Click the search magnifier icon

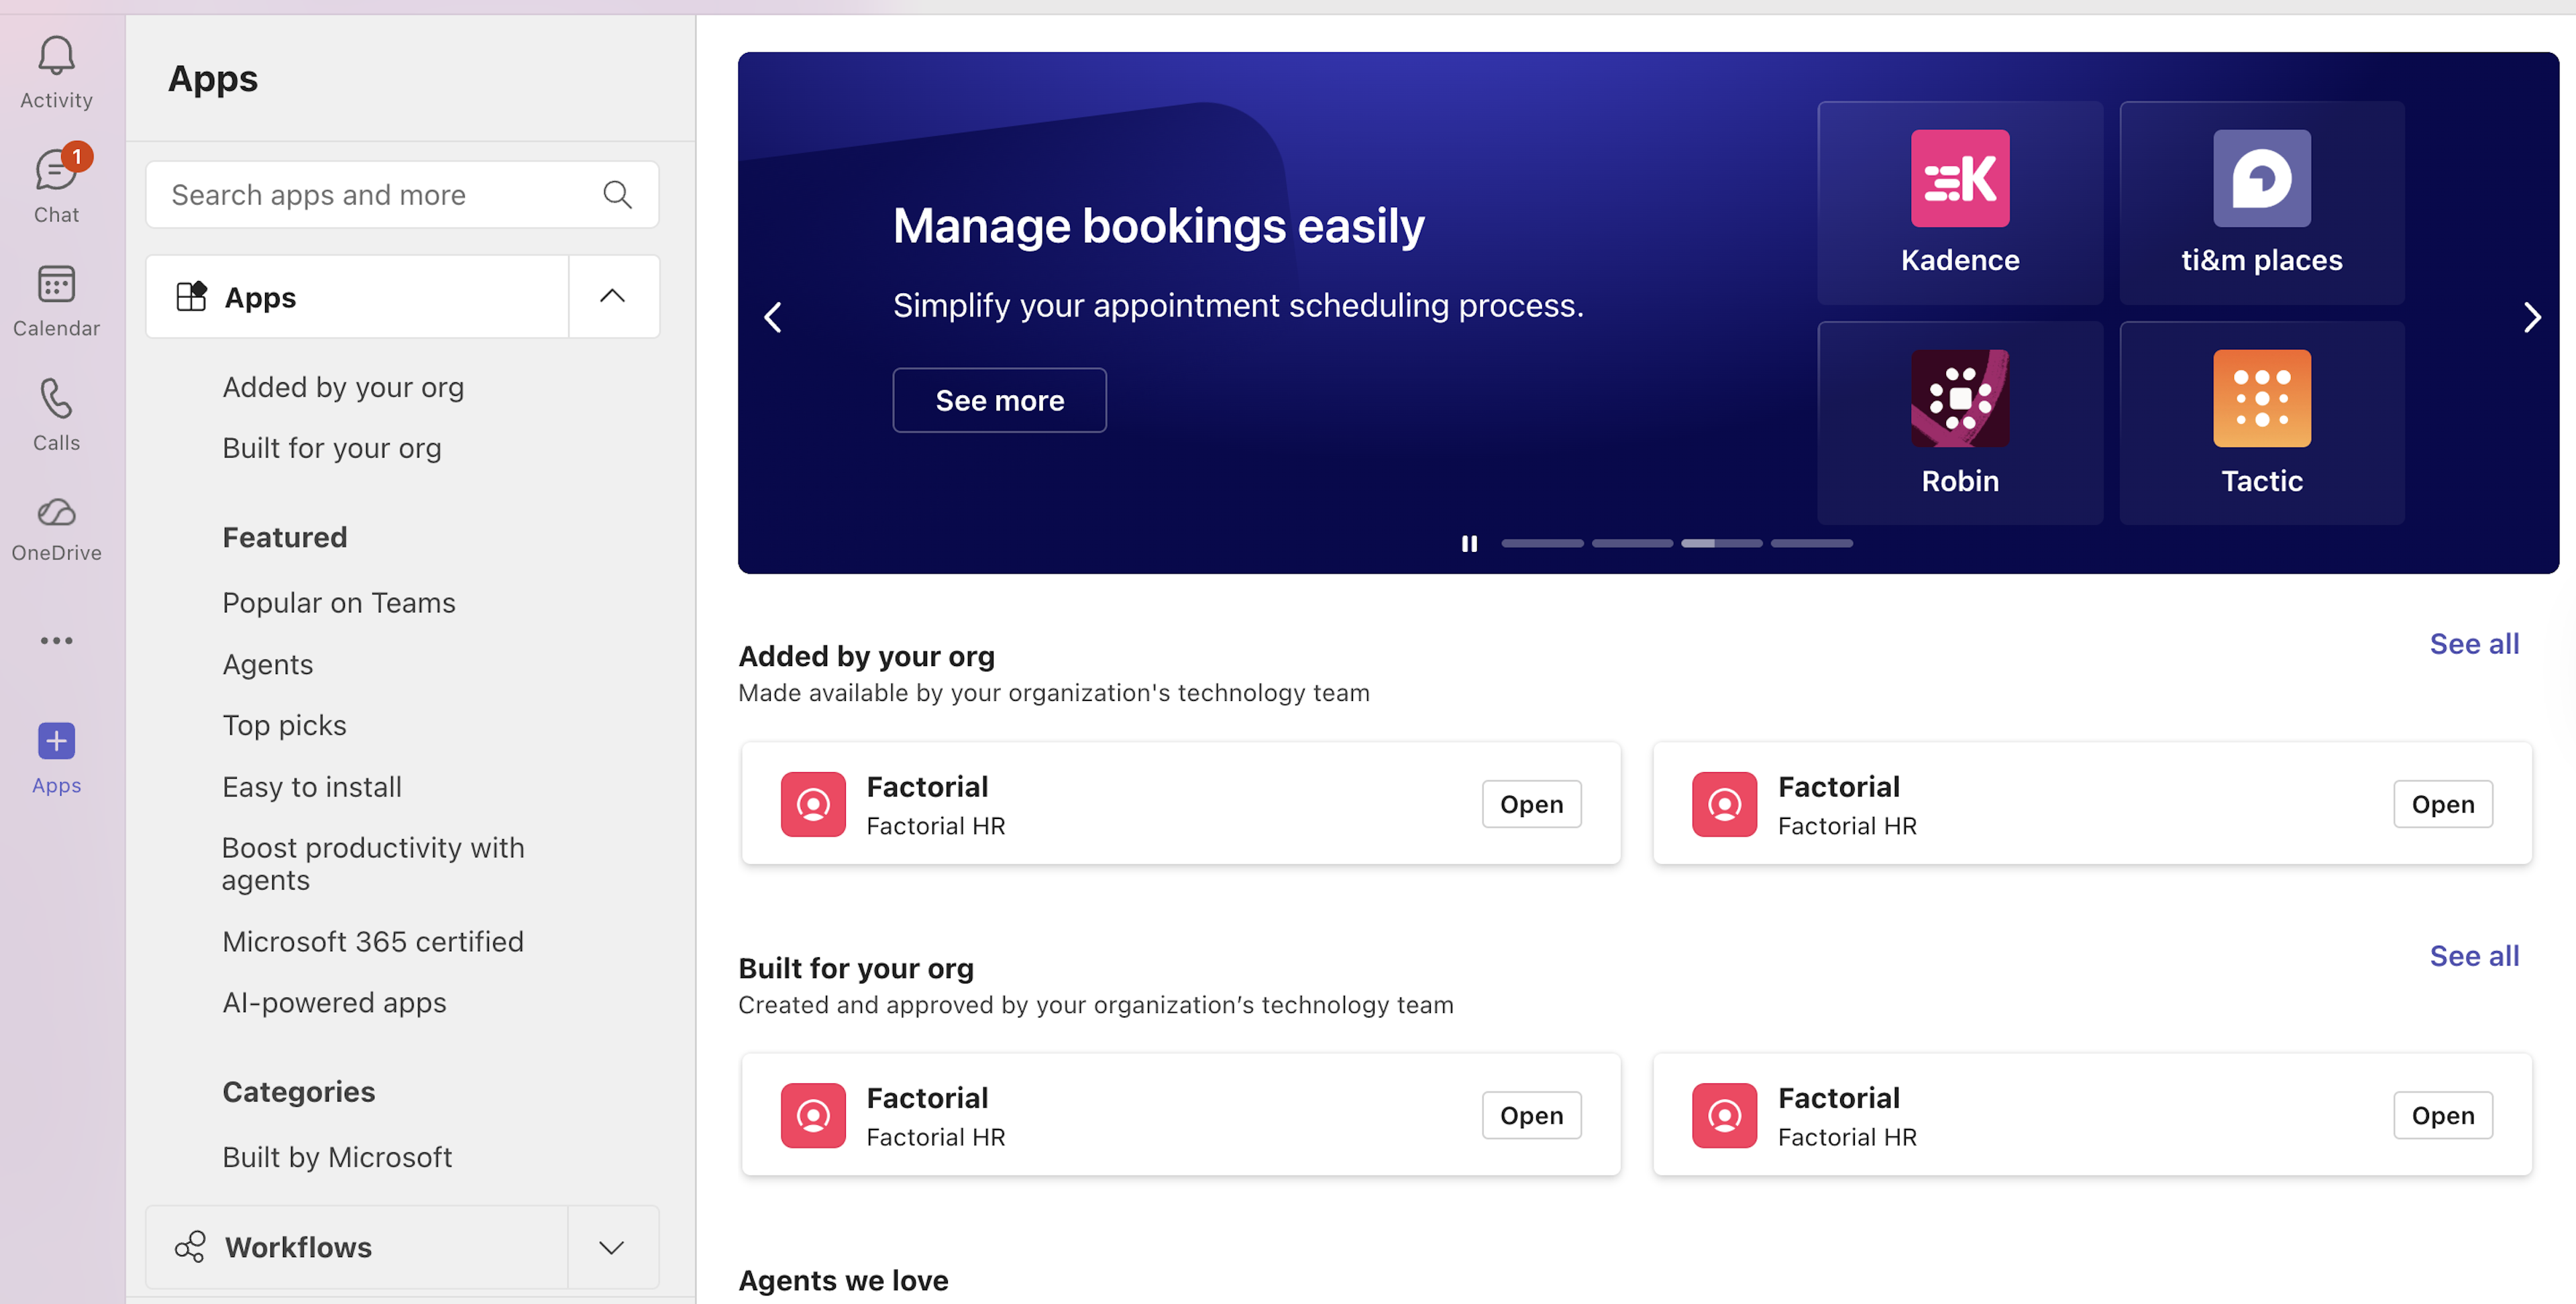click(617, 195)
